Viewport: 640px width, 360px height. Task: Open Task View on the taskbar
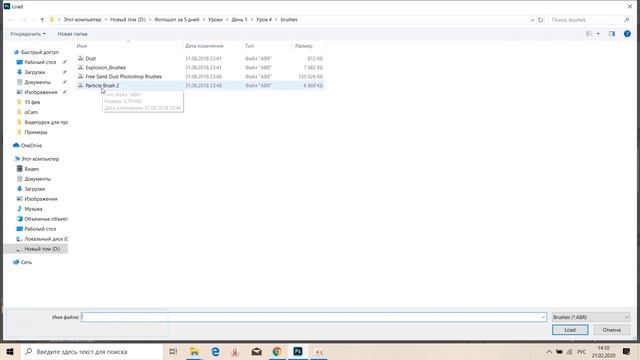tap(173, 351)
